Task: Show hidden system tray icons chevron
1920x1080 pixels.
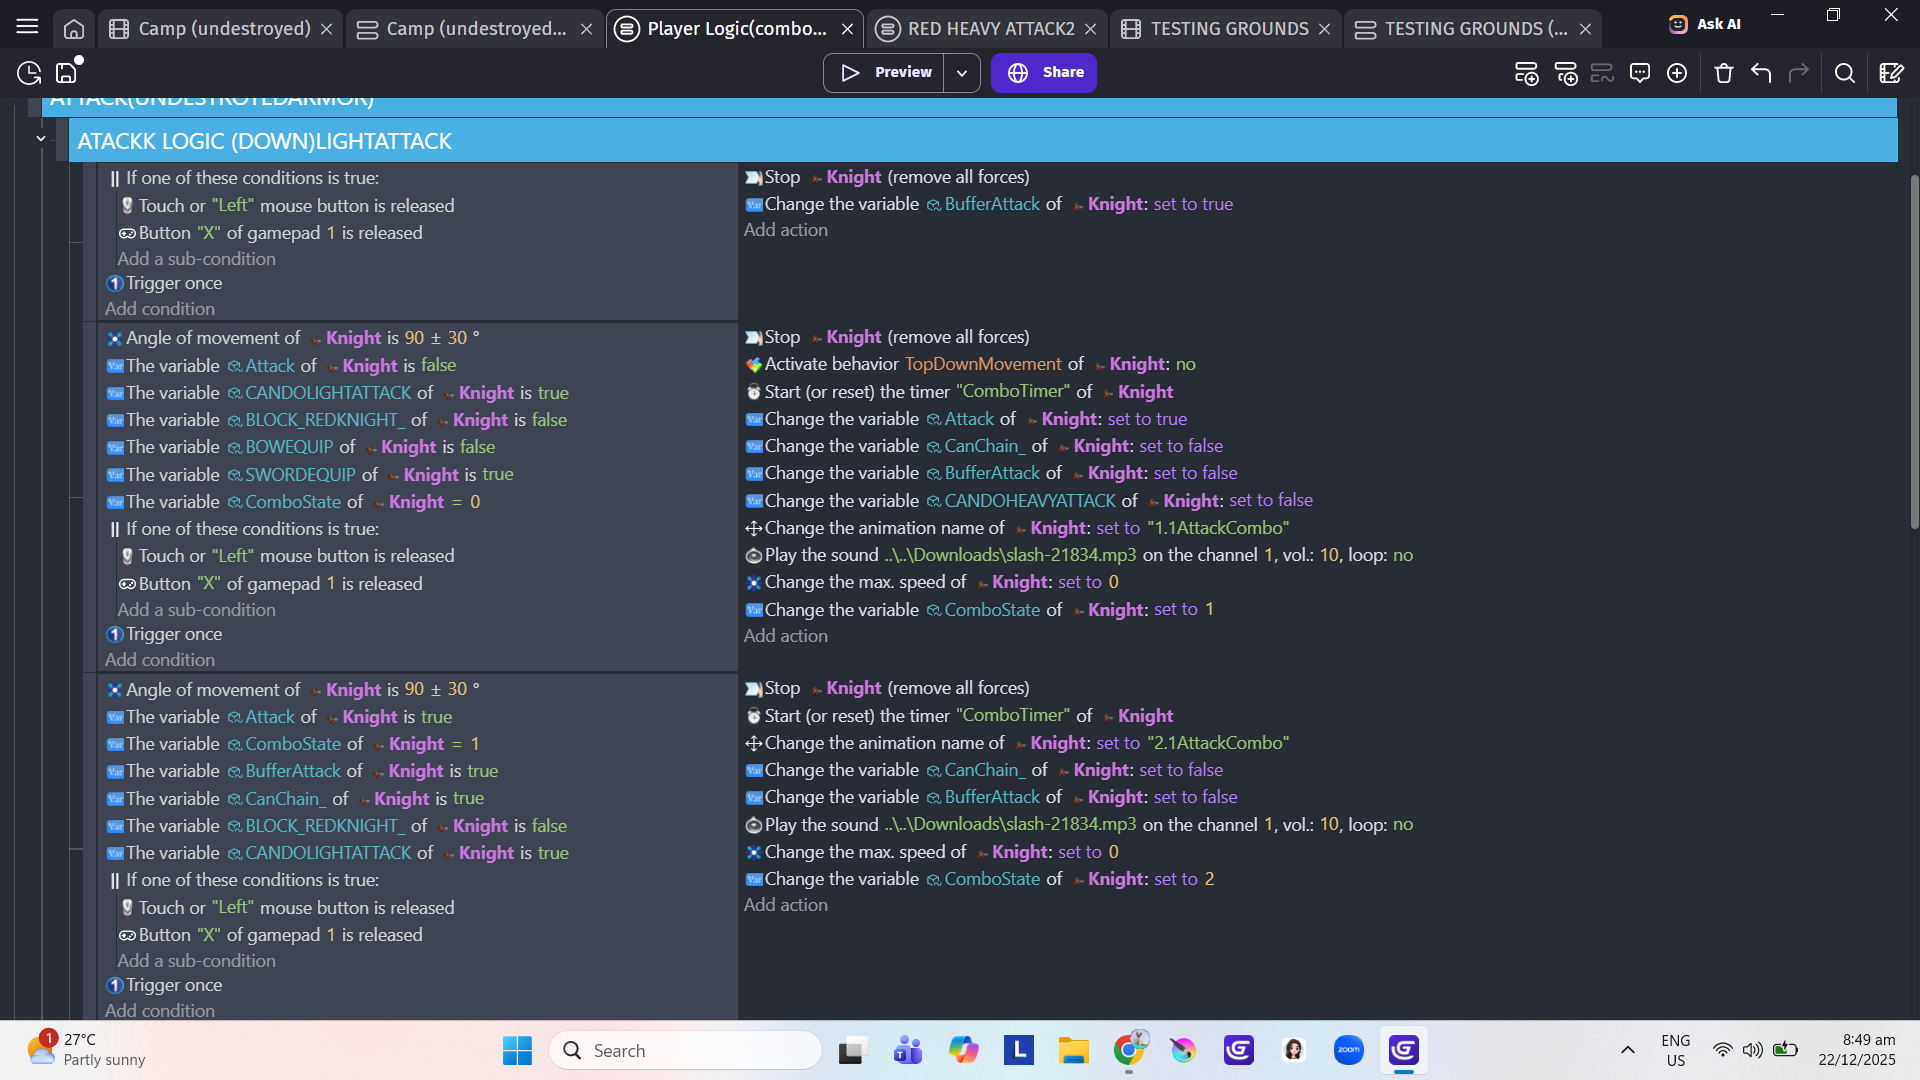Action: 1627,1050
